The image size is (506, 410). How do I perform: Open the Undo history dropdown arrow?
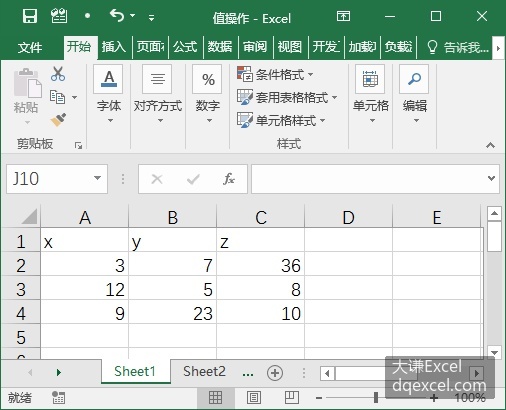133,16
